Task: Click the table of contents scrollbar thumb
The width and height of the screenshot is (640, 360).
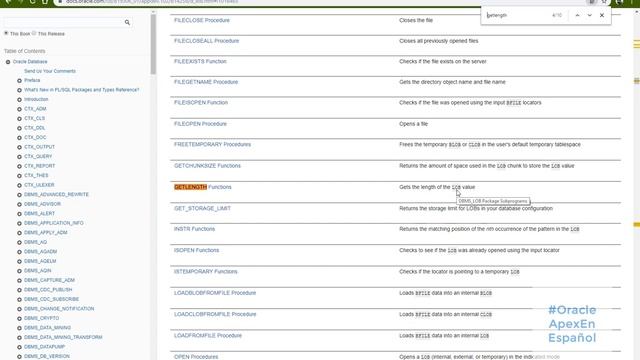Action: tap(153, 44)
